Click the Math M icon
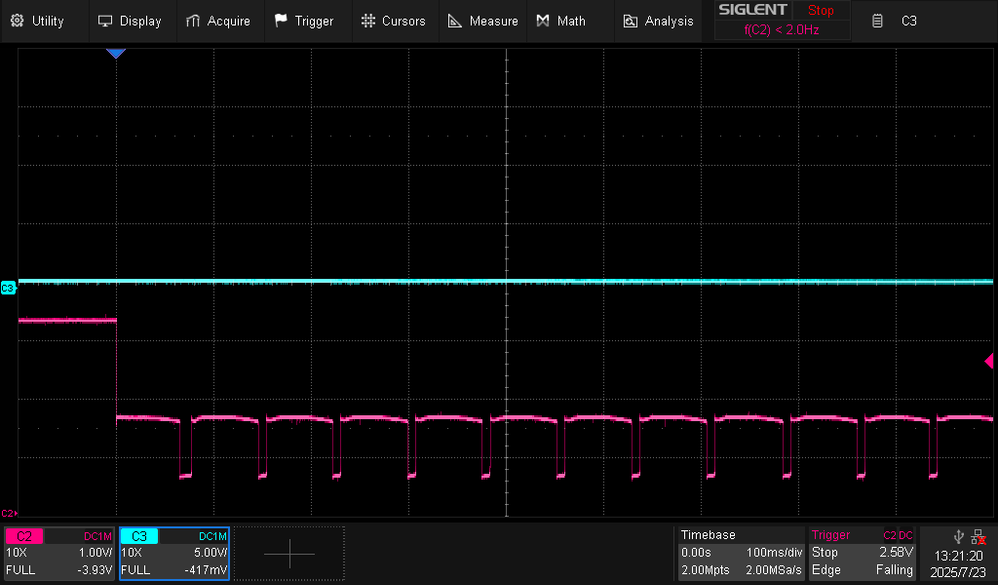Viewport: 998px width, 585px height. click(x=542, y=21)
